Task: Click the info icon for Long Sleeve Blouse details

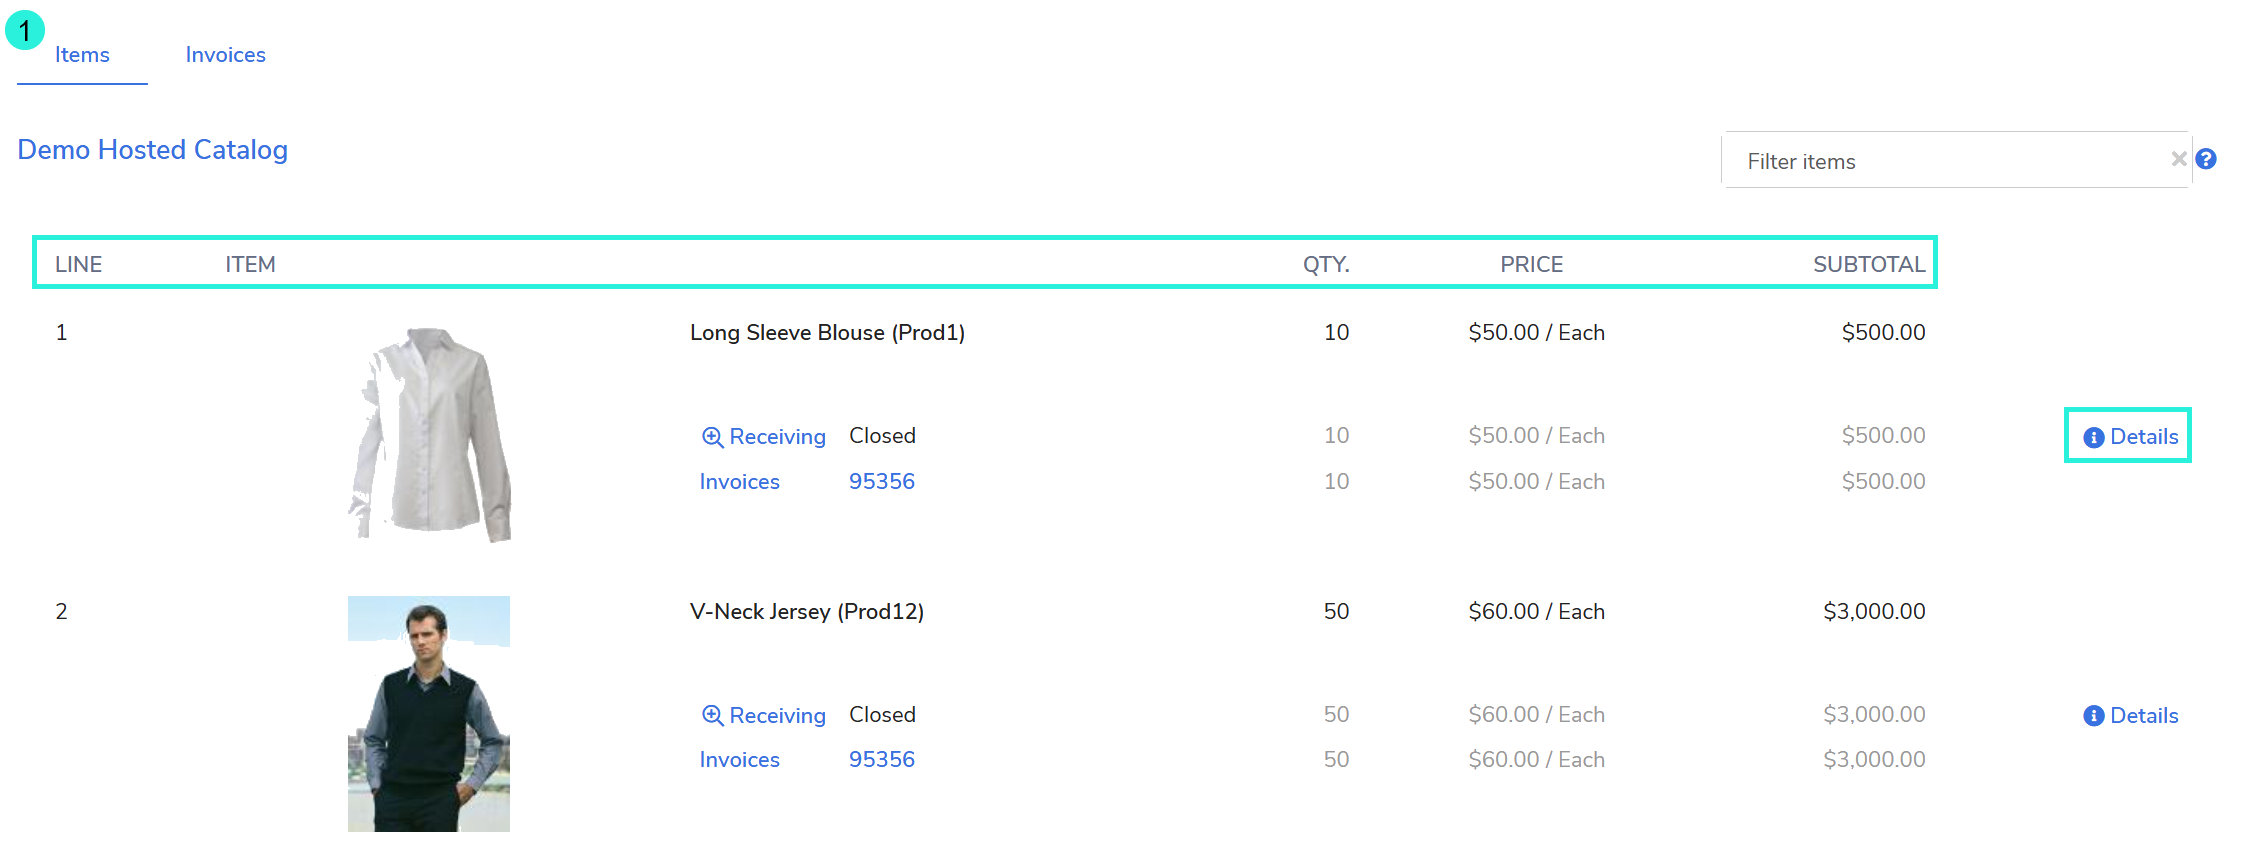Action: pos(2093,438)
